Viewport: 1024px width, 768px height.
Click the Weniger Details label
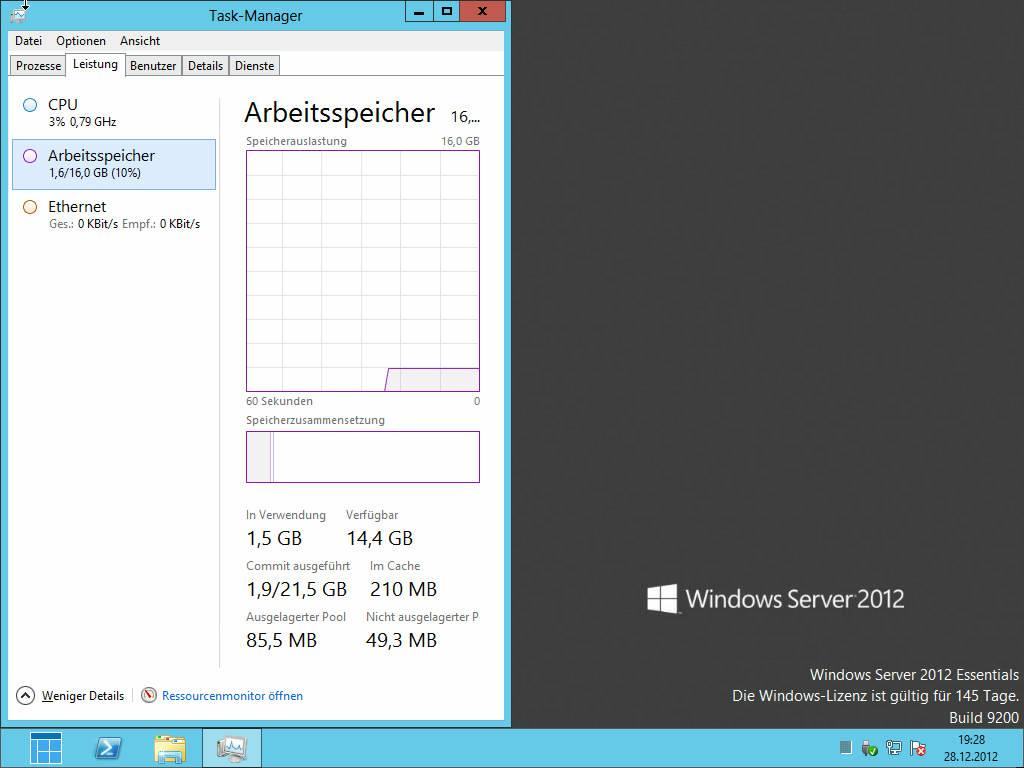83,696
